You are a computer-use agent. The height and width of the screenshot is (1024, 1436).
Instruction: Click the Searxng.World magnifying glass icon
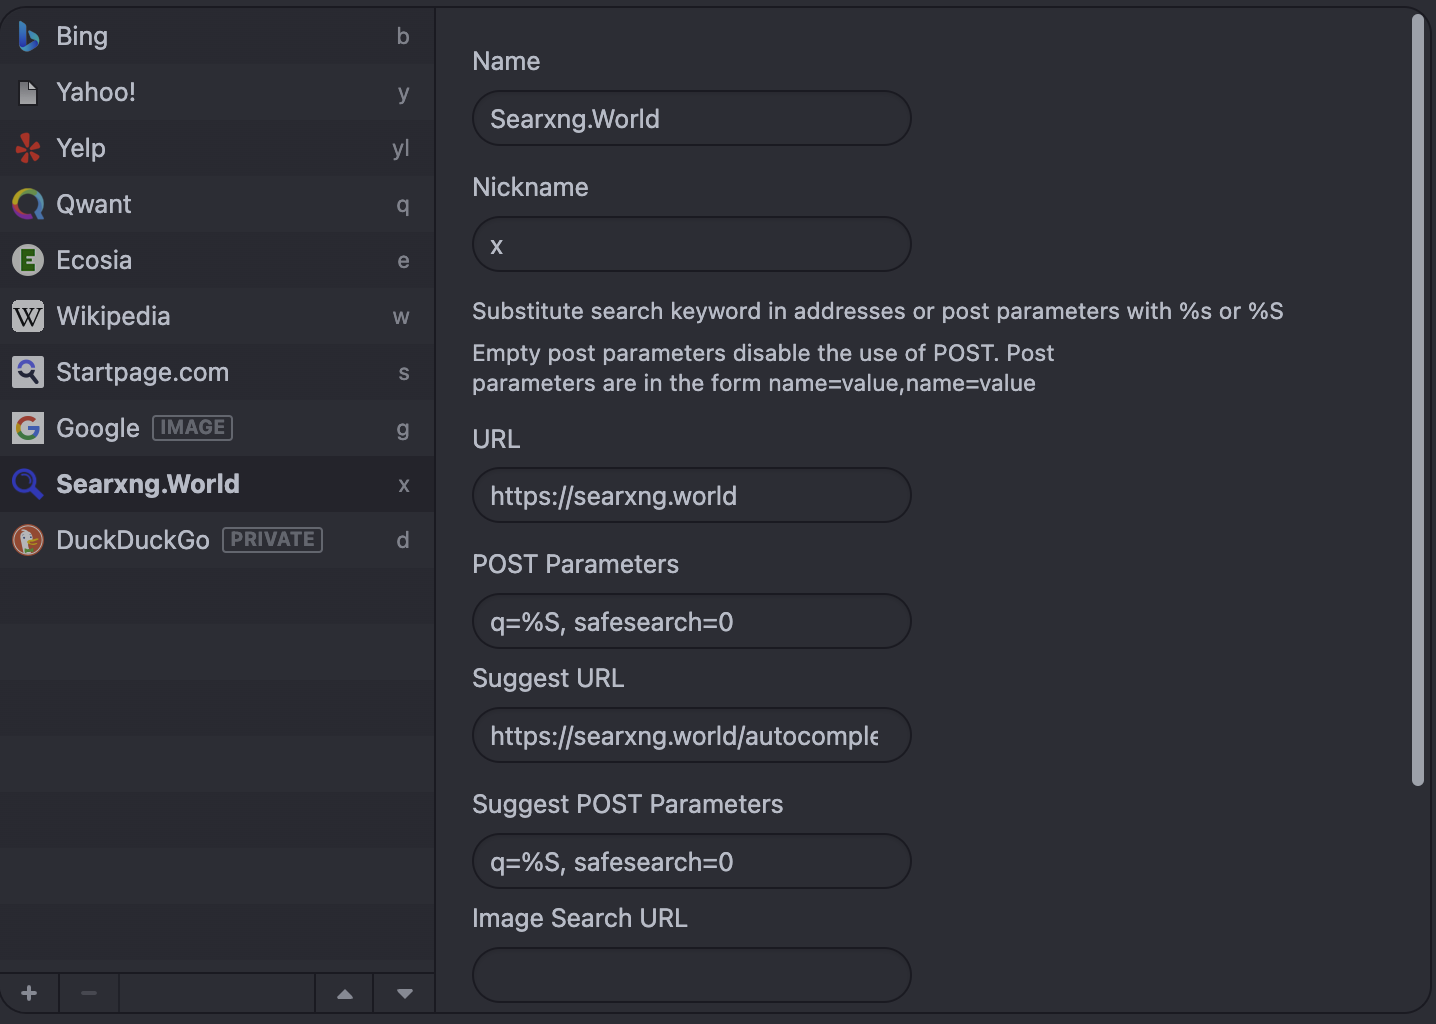point(28,485)
